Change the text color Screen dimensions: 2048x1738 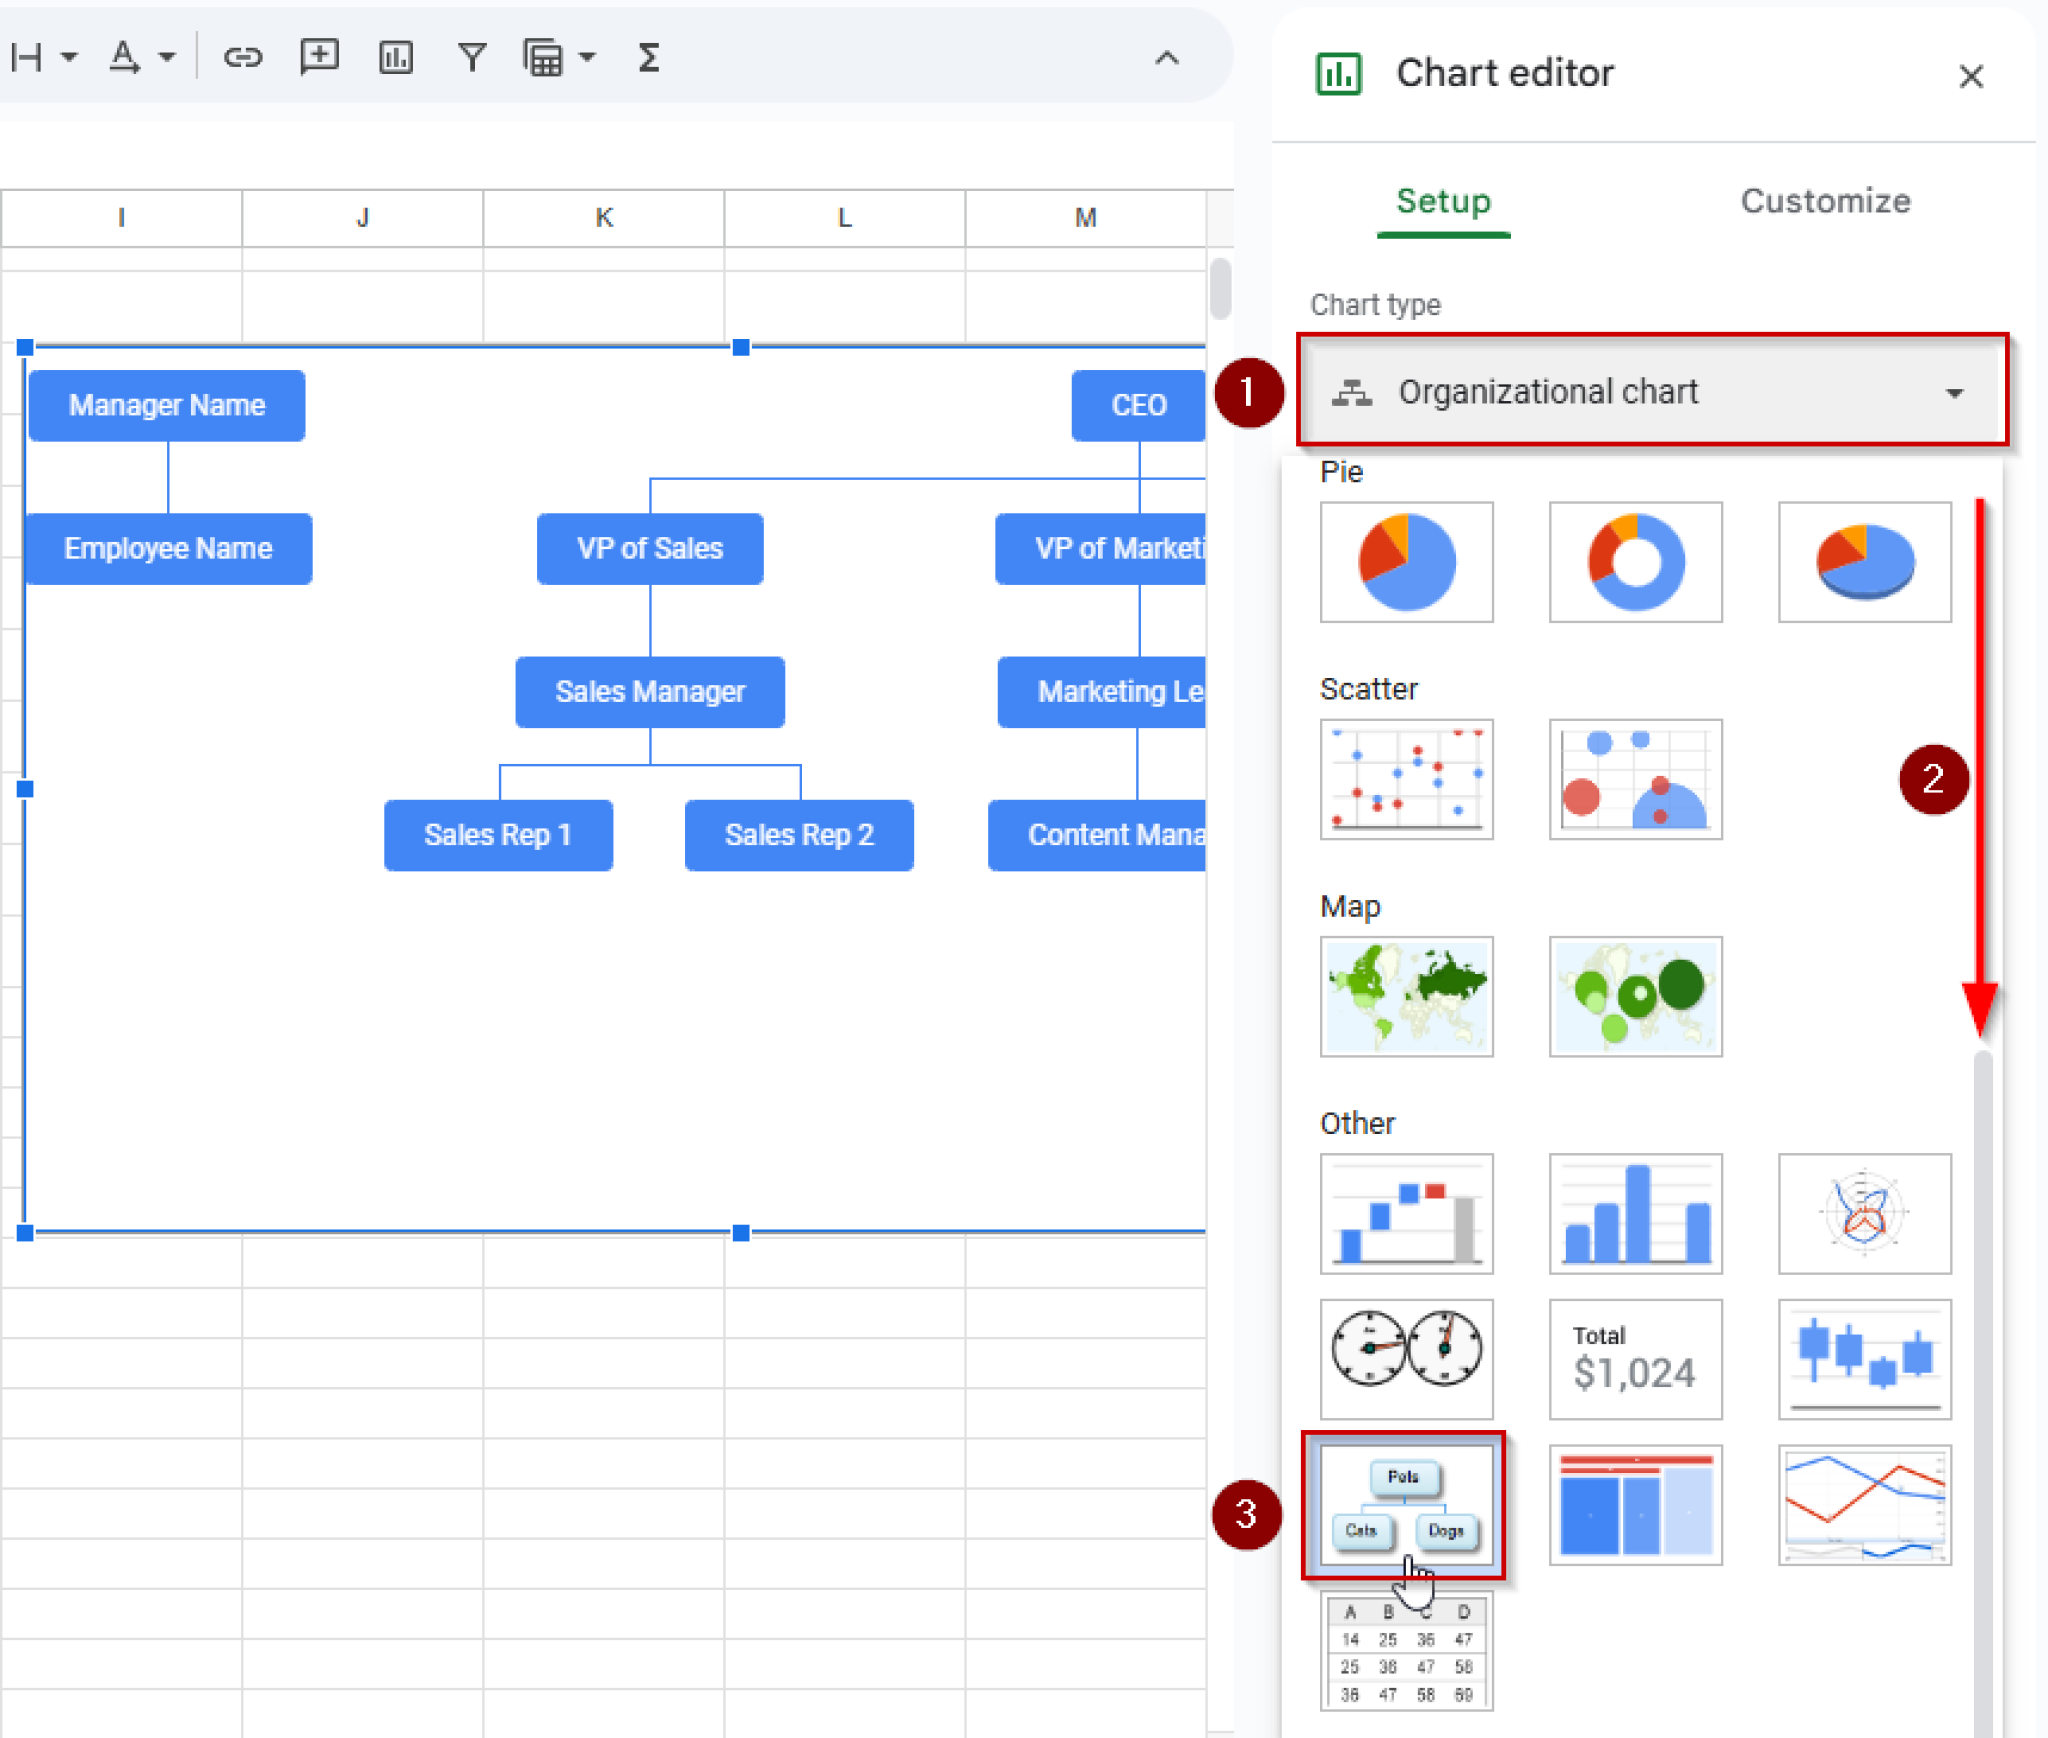(124, 57)
